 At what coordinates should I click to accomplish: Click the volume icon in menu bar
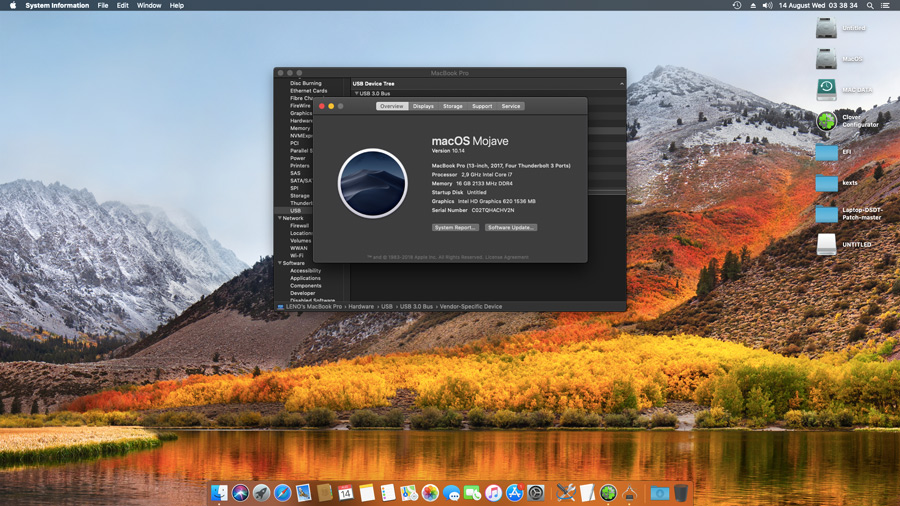tap(767, 6)
